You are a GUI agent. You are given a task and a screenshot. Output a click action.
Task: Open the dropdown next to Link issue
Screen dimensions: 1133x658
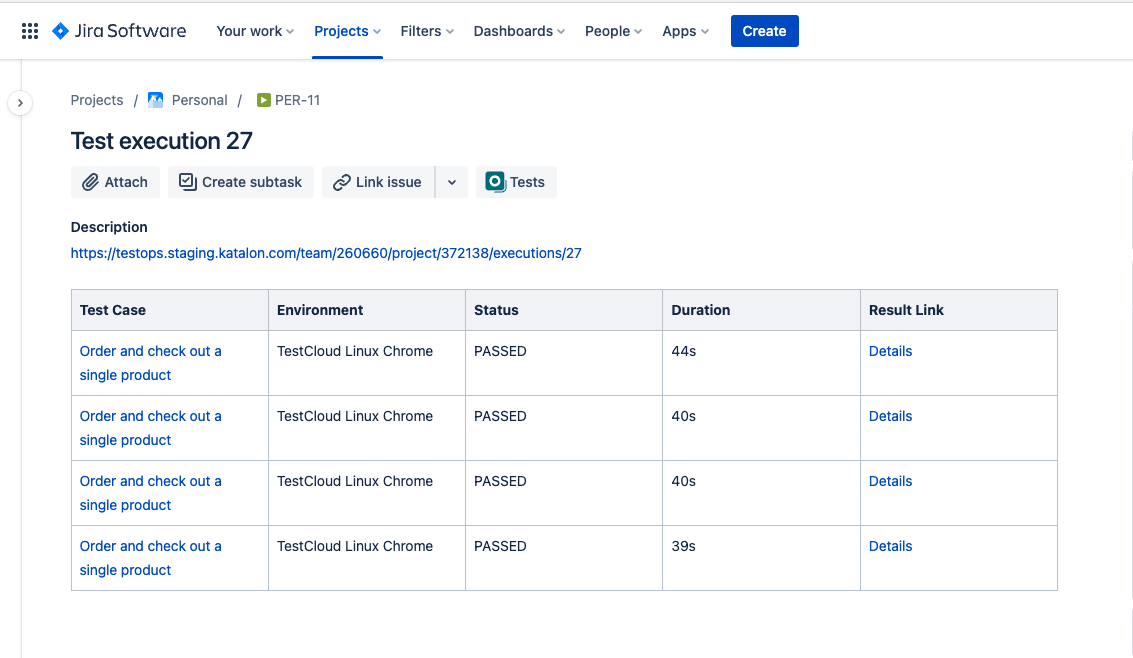(452, 182)
